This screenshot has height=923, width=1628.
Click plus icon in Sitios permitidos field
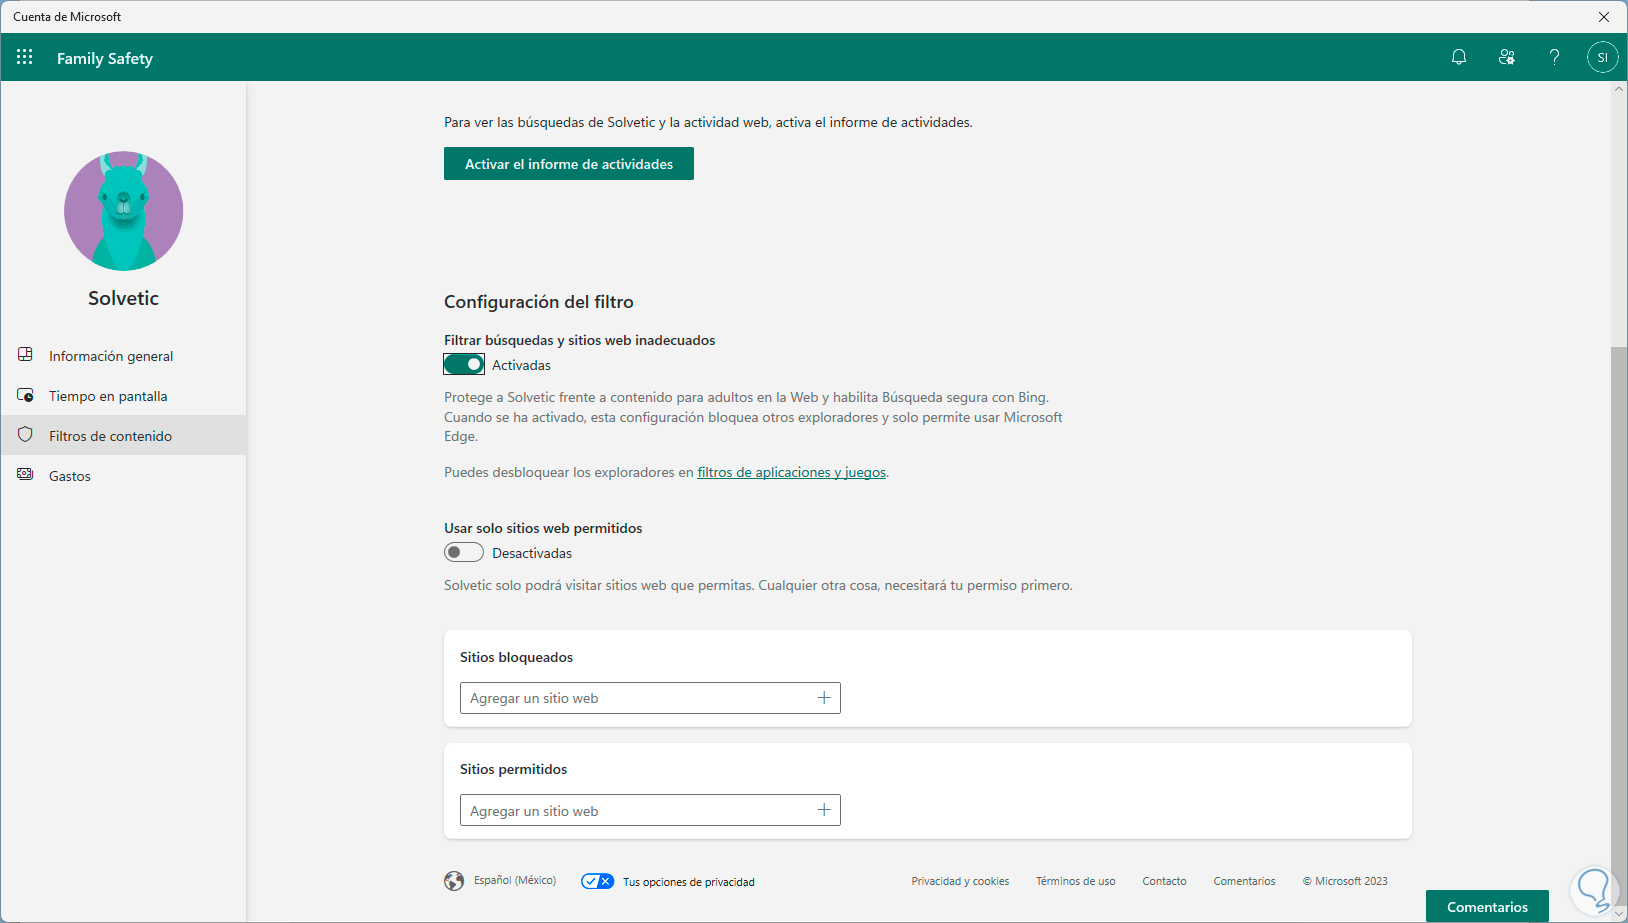click(x=824, y=810)
